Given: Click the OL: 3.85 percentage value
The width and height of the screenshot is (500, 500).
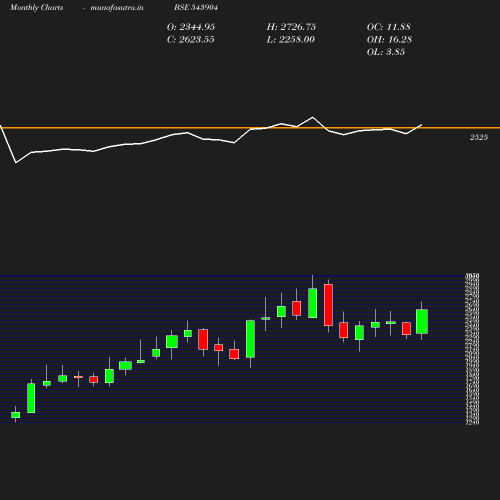Looking at the screenshot, I should point(386,52).
